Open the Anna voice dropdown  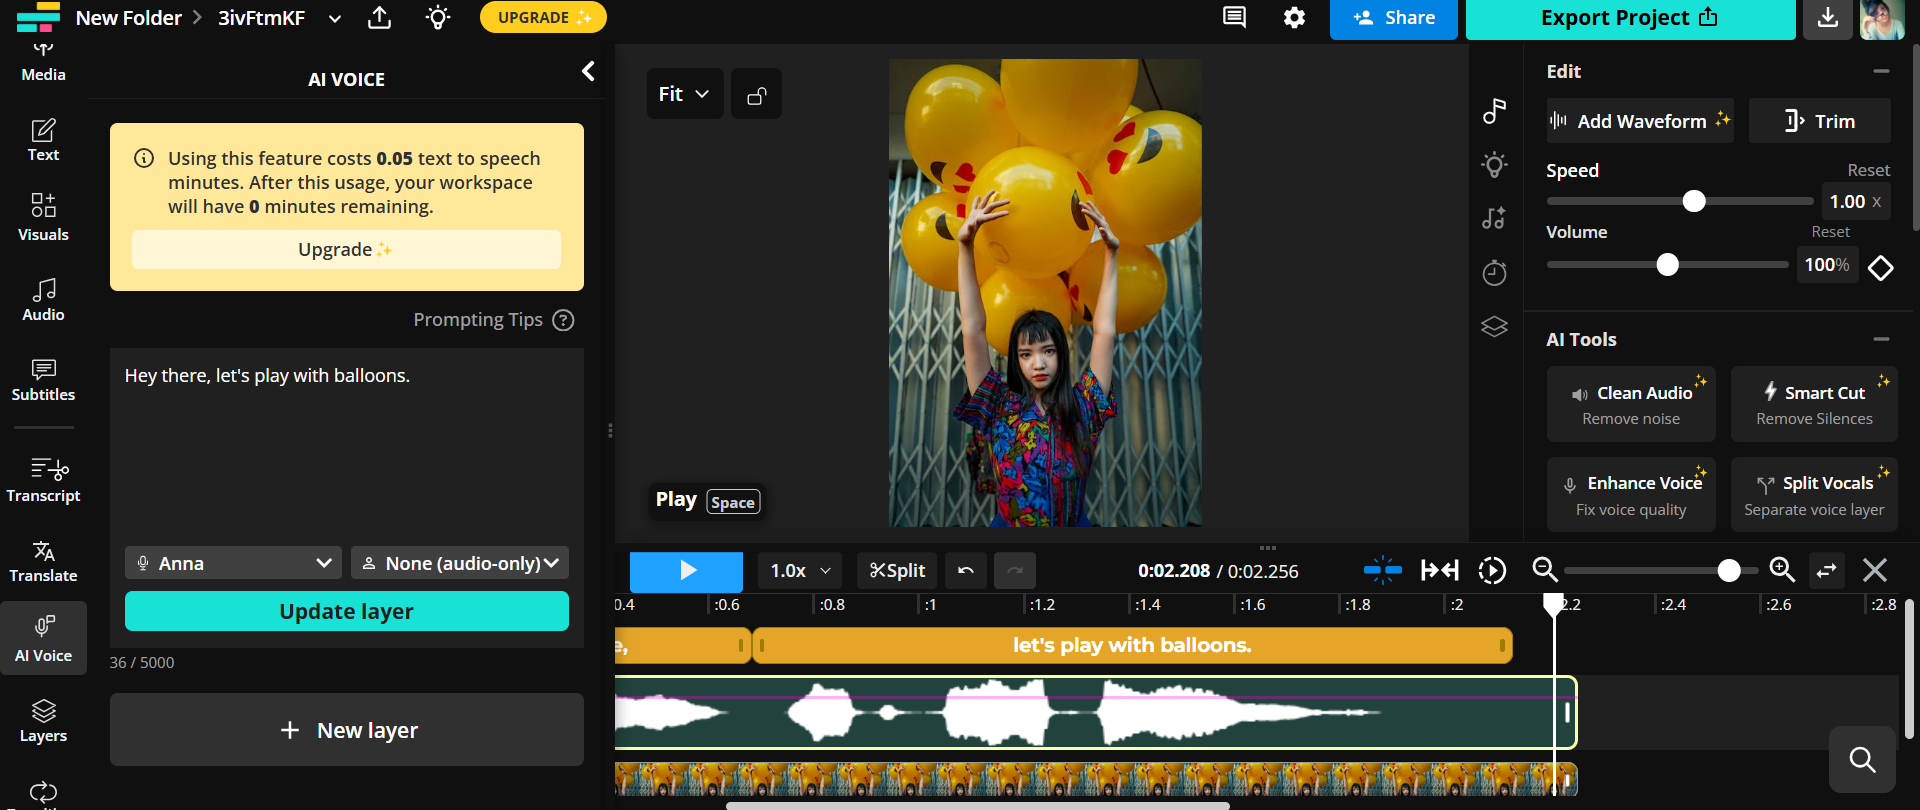(x=233, y=563)
